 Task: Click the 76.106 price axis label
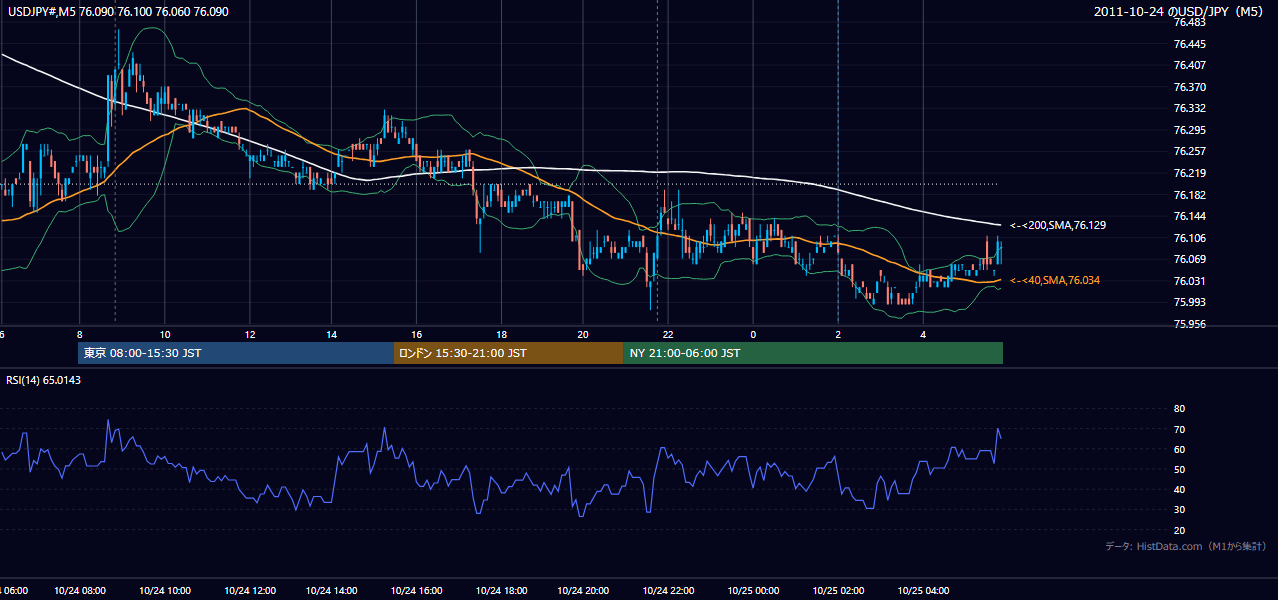coord(1188,238)
